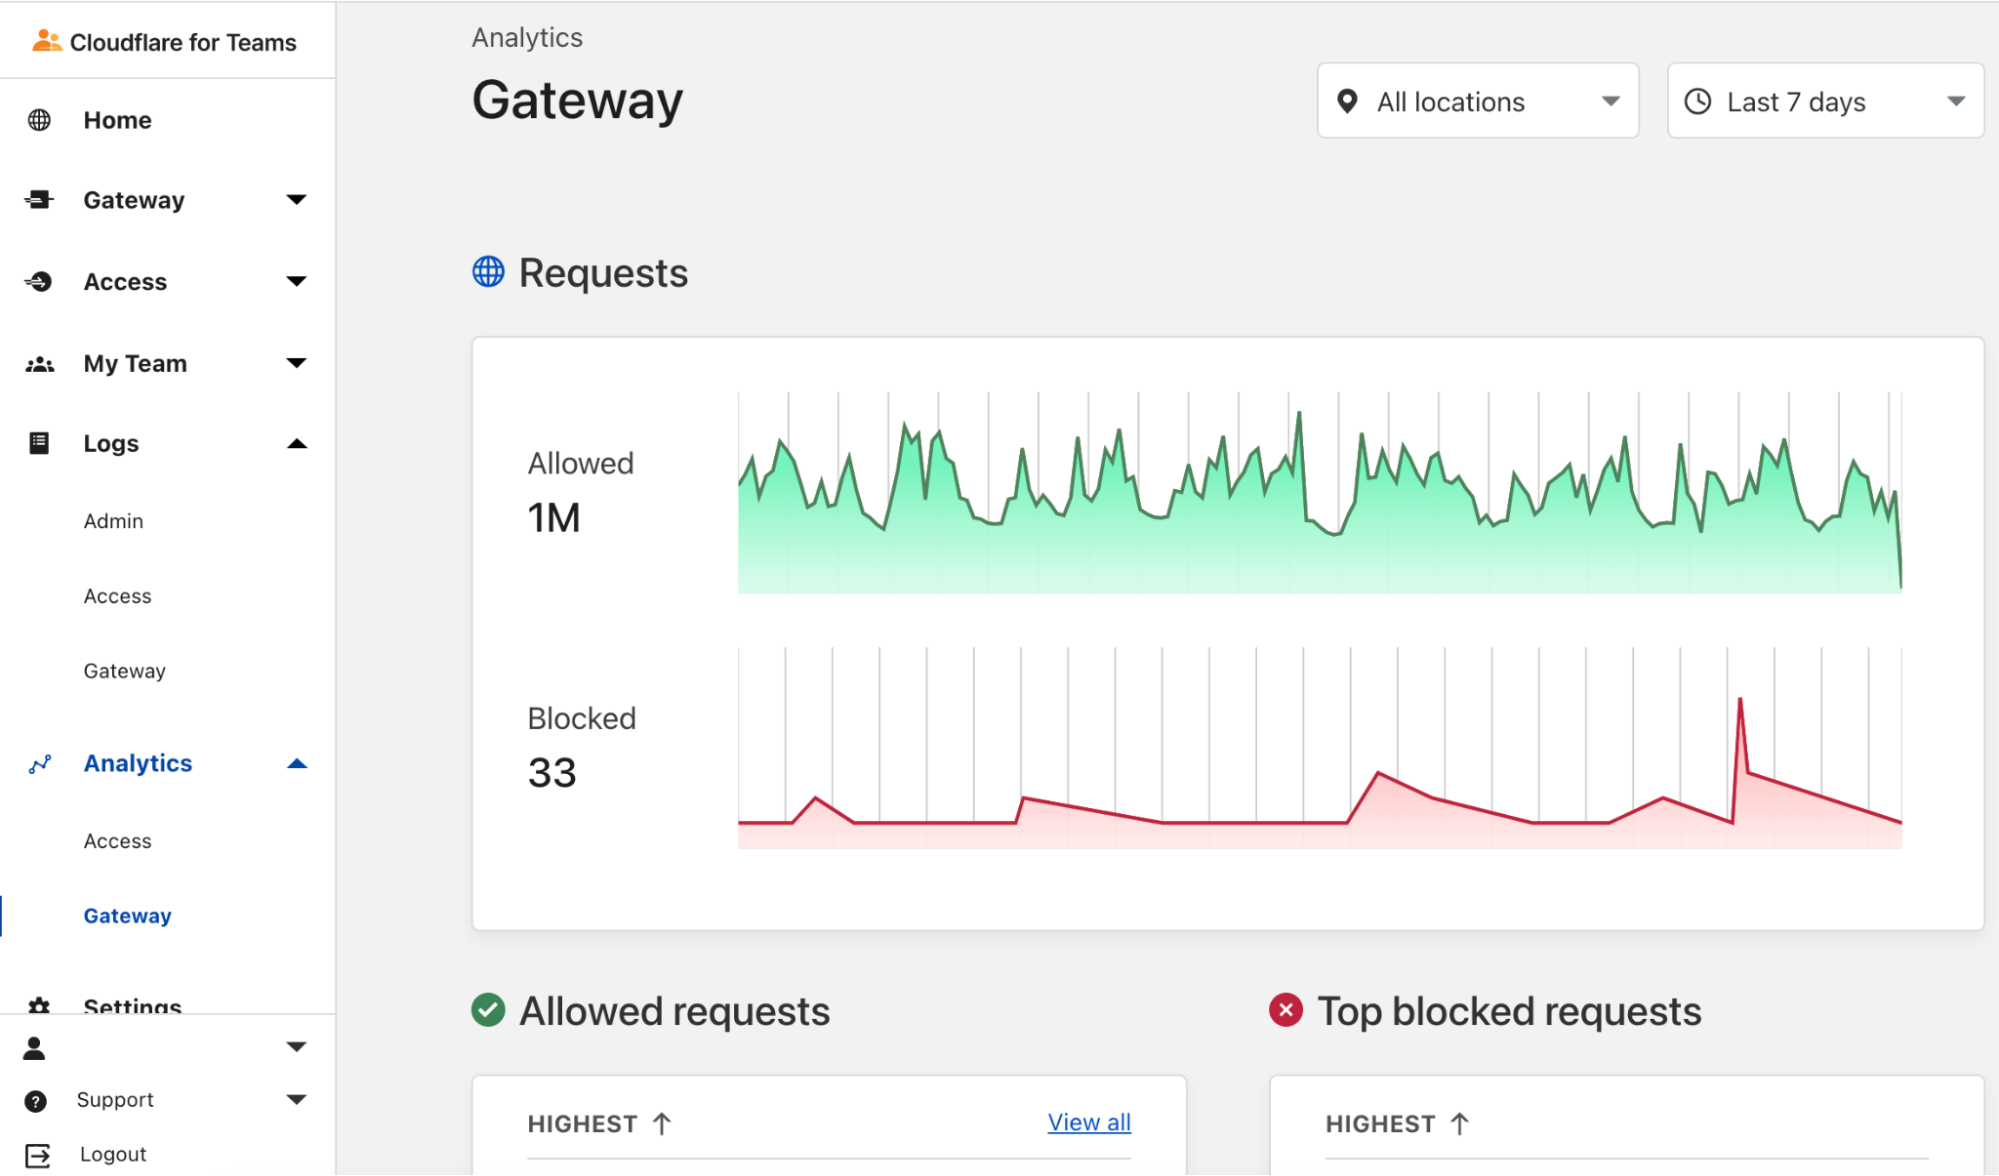Click the Home globe icon

click(39, 120)
